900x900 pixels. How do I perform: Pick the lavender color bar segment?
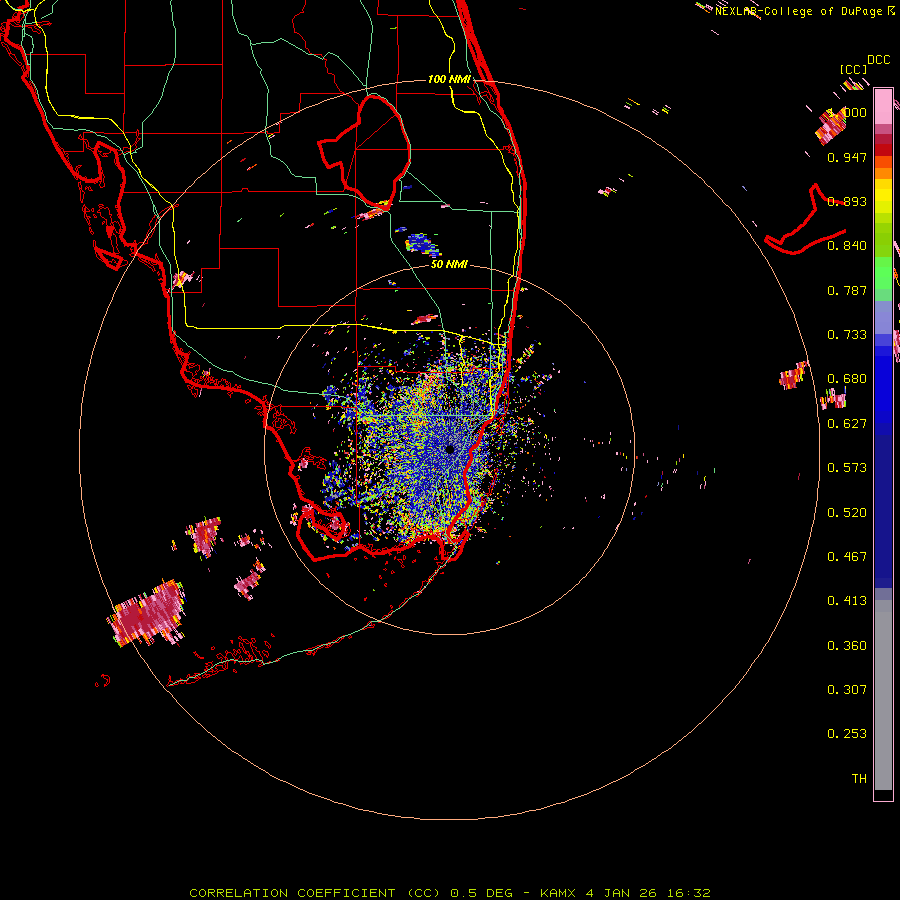click(883, 317)
